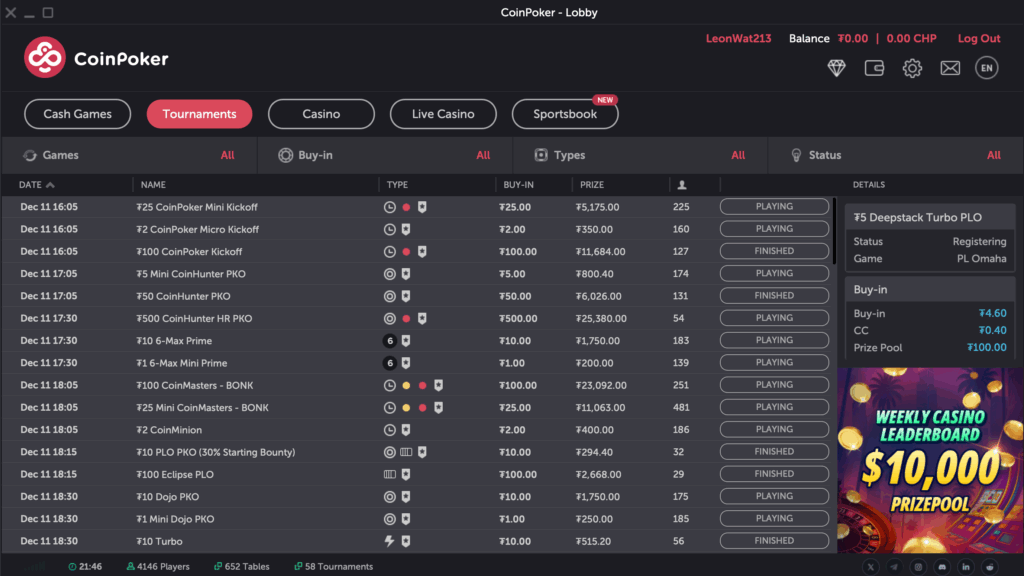Image resolution: width=1024 pixels, height=576 pixels.
Task: Open the wallet cashier icon
Action: click(x=874, y=68)
